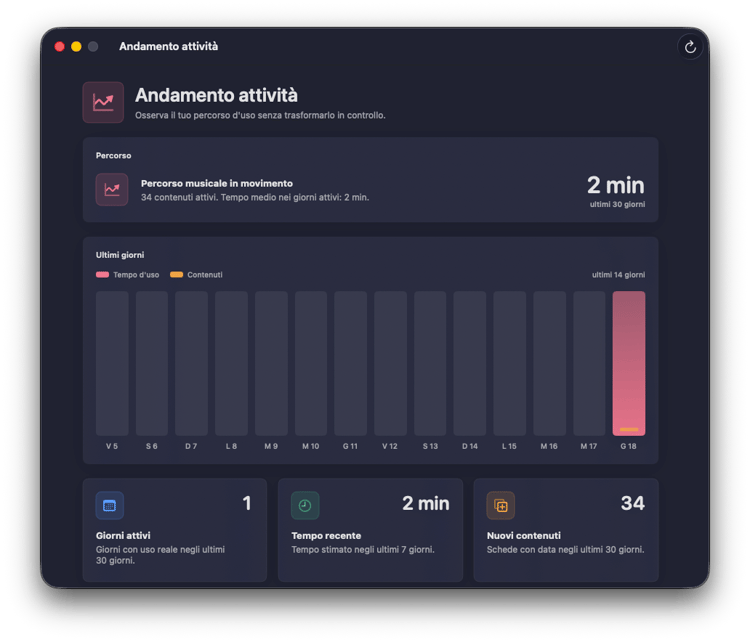Click the 'Andamento attività' main heading
This screenshot has height=642, width=750.
[216, 95]
